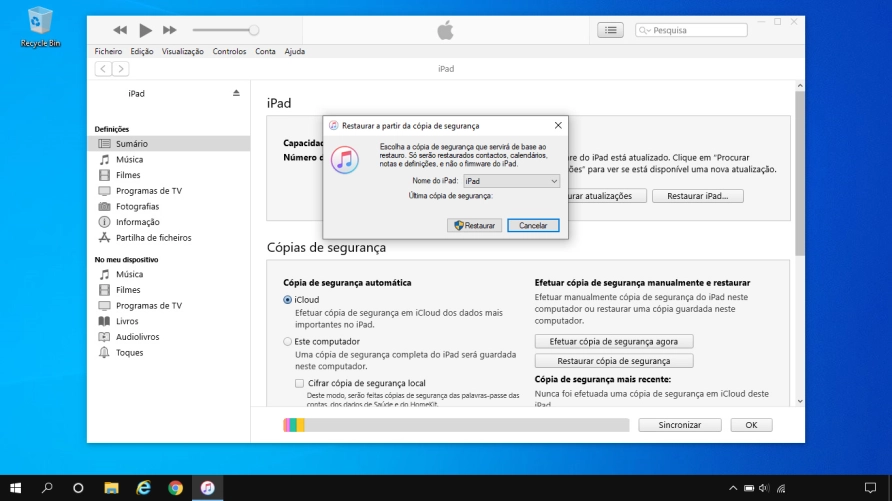This screenshot has width=892, height=501.
Task: Click the fast-forward next track icon
Action: [x=170, y=31]
